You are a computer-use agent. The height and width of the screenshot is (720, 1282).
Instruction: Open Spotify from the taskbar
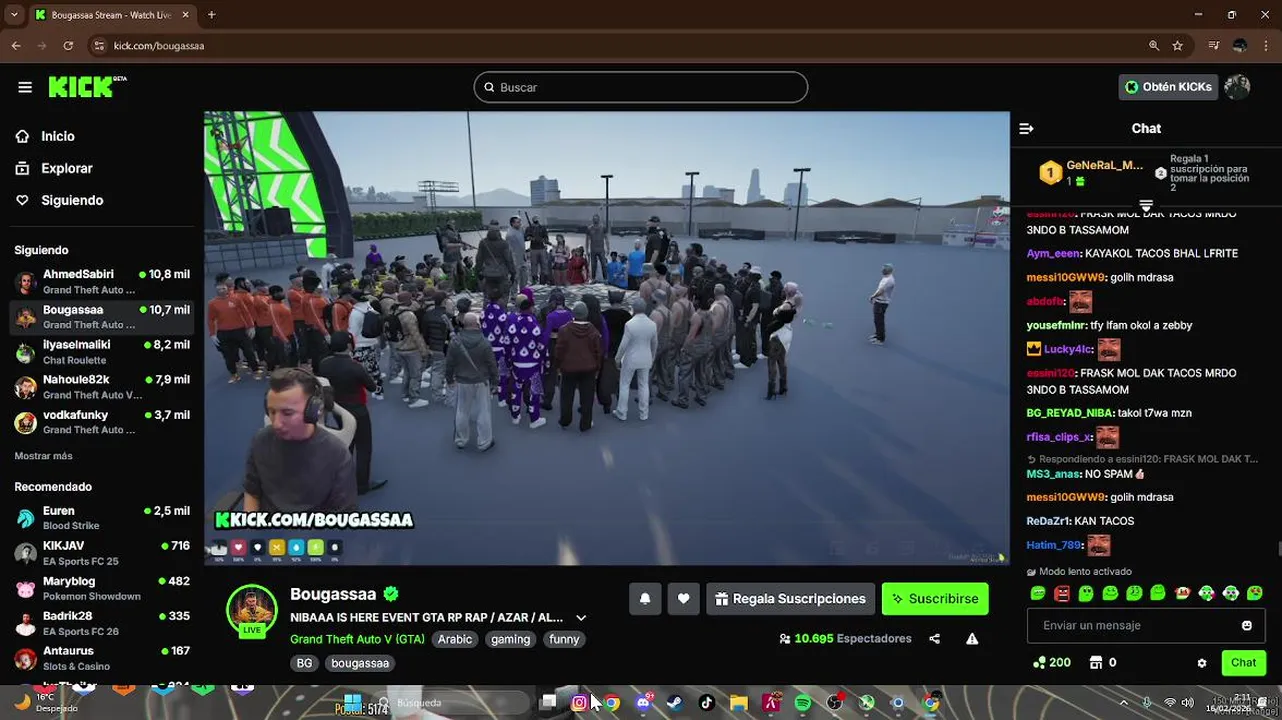pos(803,703)
